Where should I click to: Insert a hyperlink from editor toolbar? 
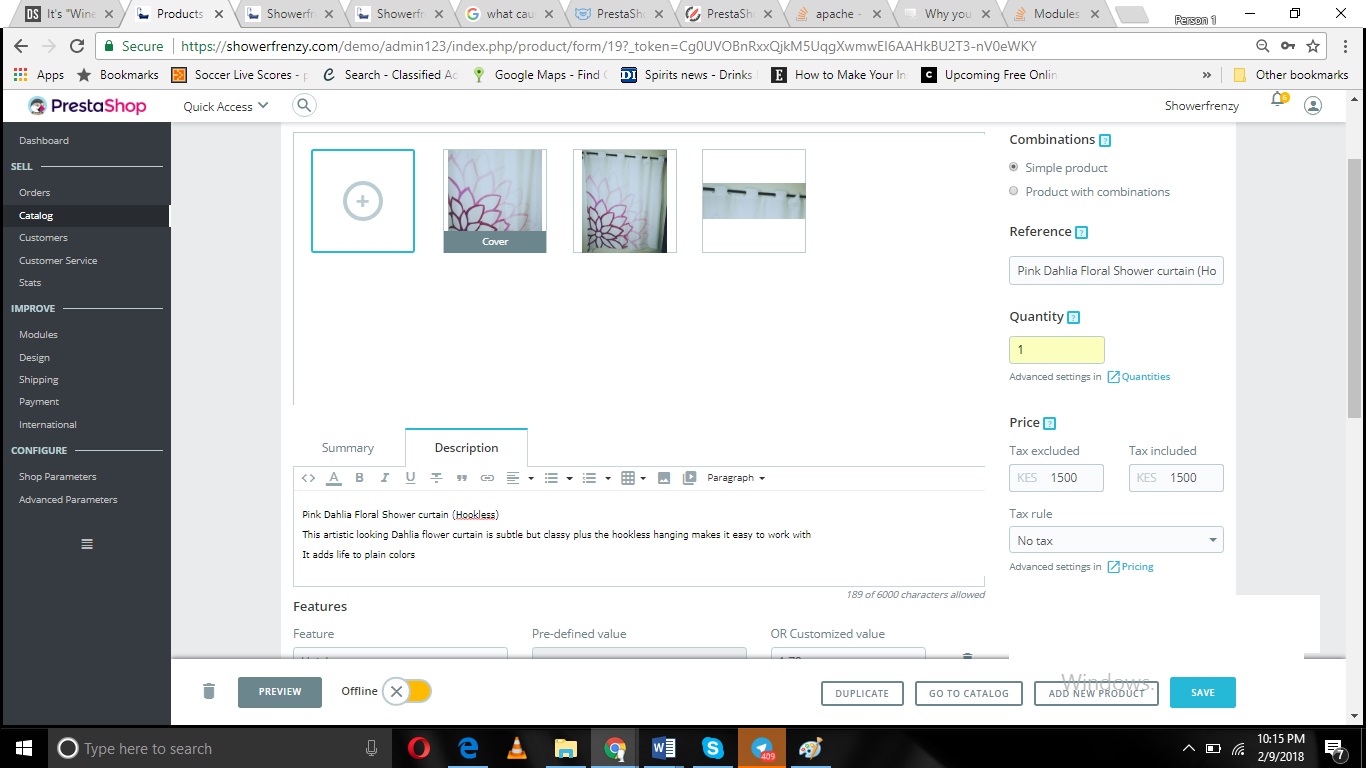pyautogui.click(x=487, y=478)
